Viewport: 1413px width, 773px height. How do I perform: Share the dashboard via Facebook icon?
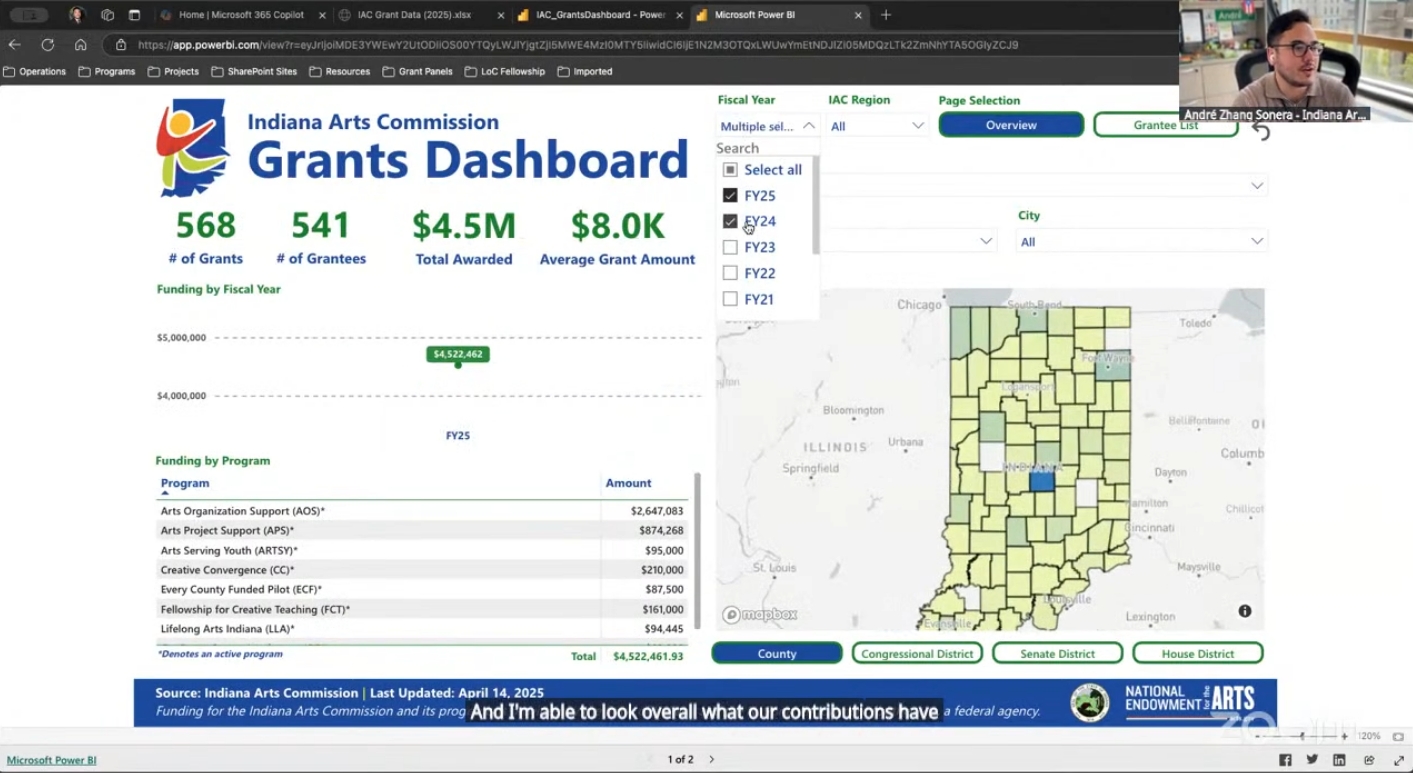tap(1285, 760)
